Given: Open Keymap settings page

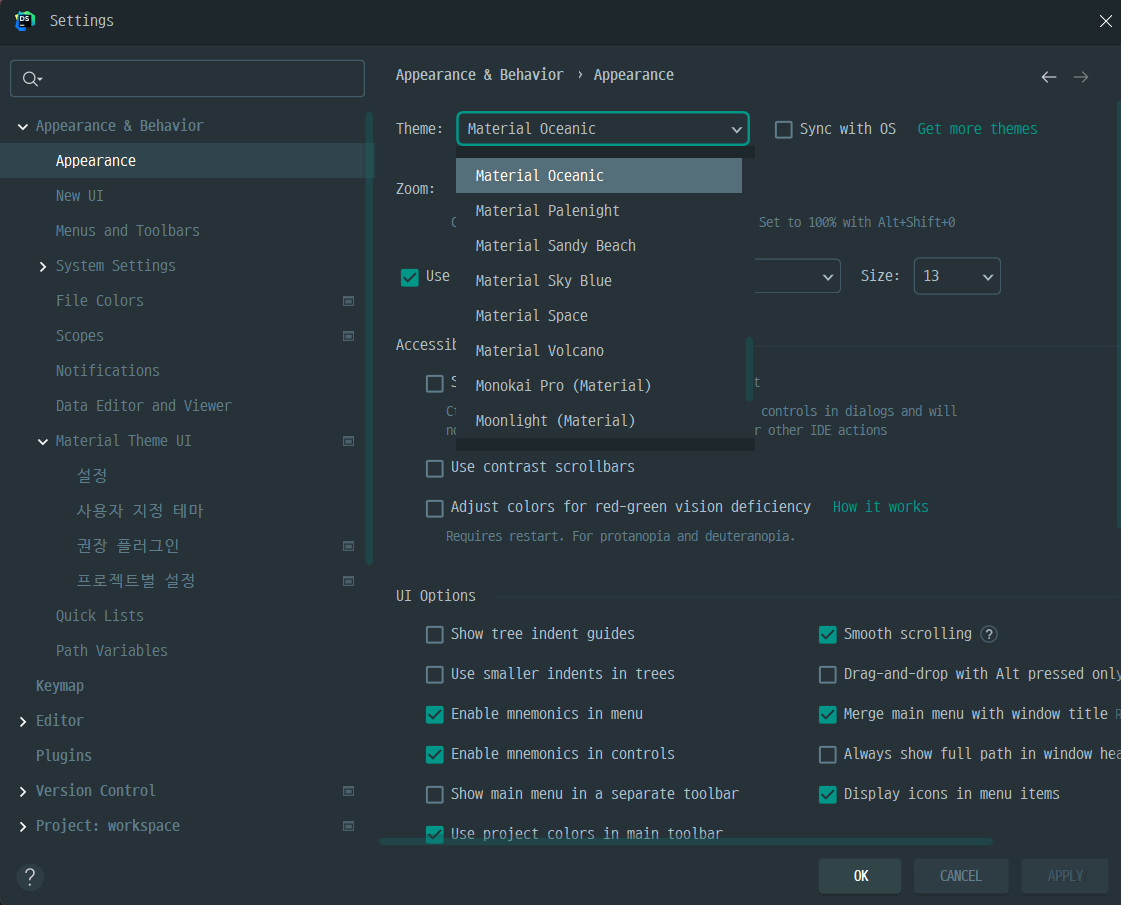Looking at the screenshot, I should (x=59, y=686).
